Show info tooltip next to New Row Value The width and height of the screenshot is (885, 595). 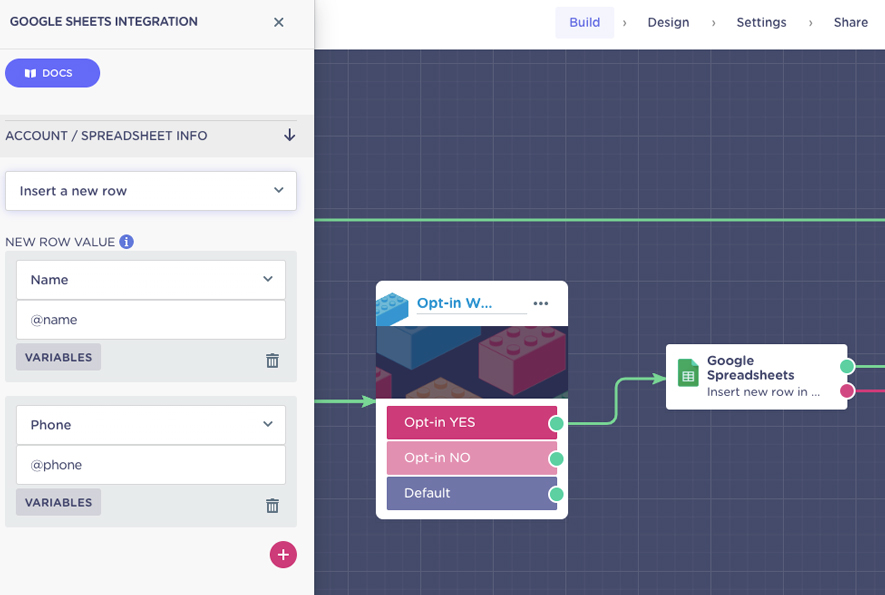pyautogui.click(x=126, y=242)
